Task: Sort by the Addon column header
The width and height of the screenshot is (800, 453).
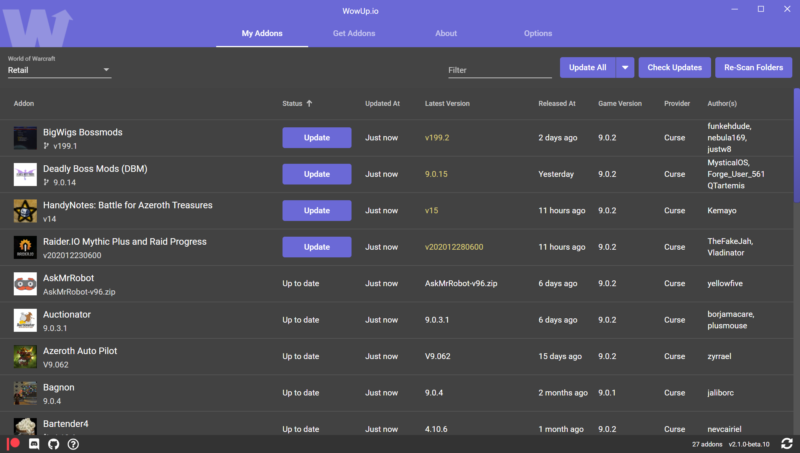Action: coord(23,104)
